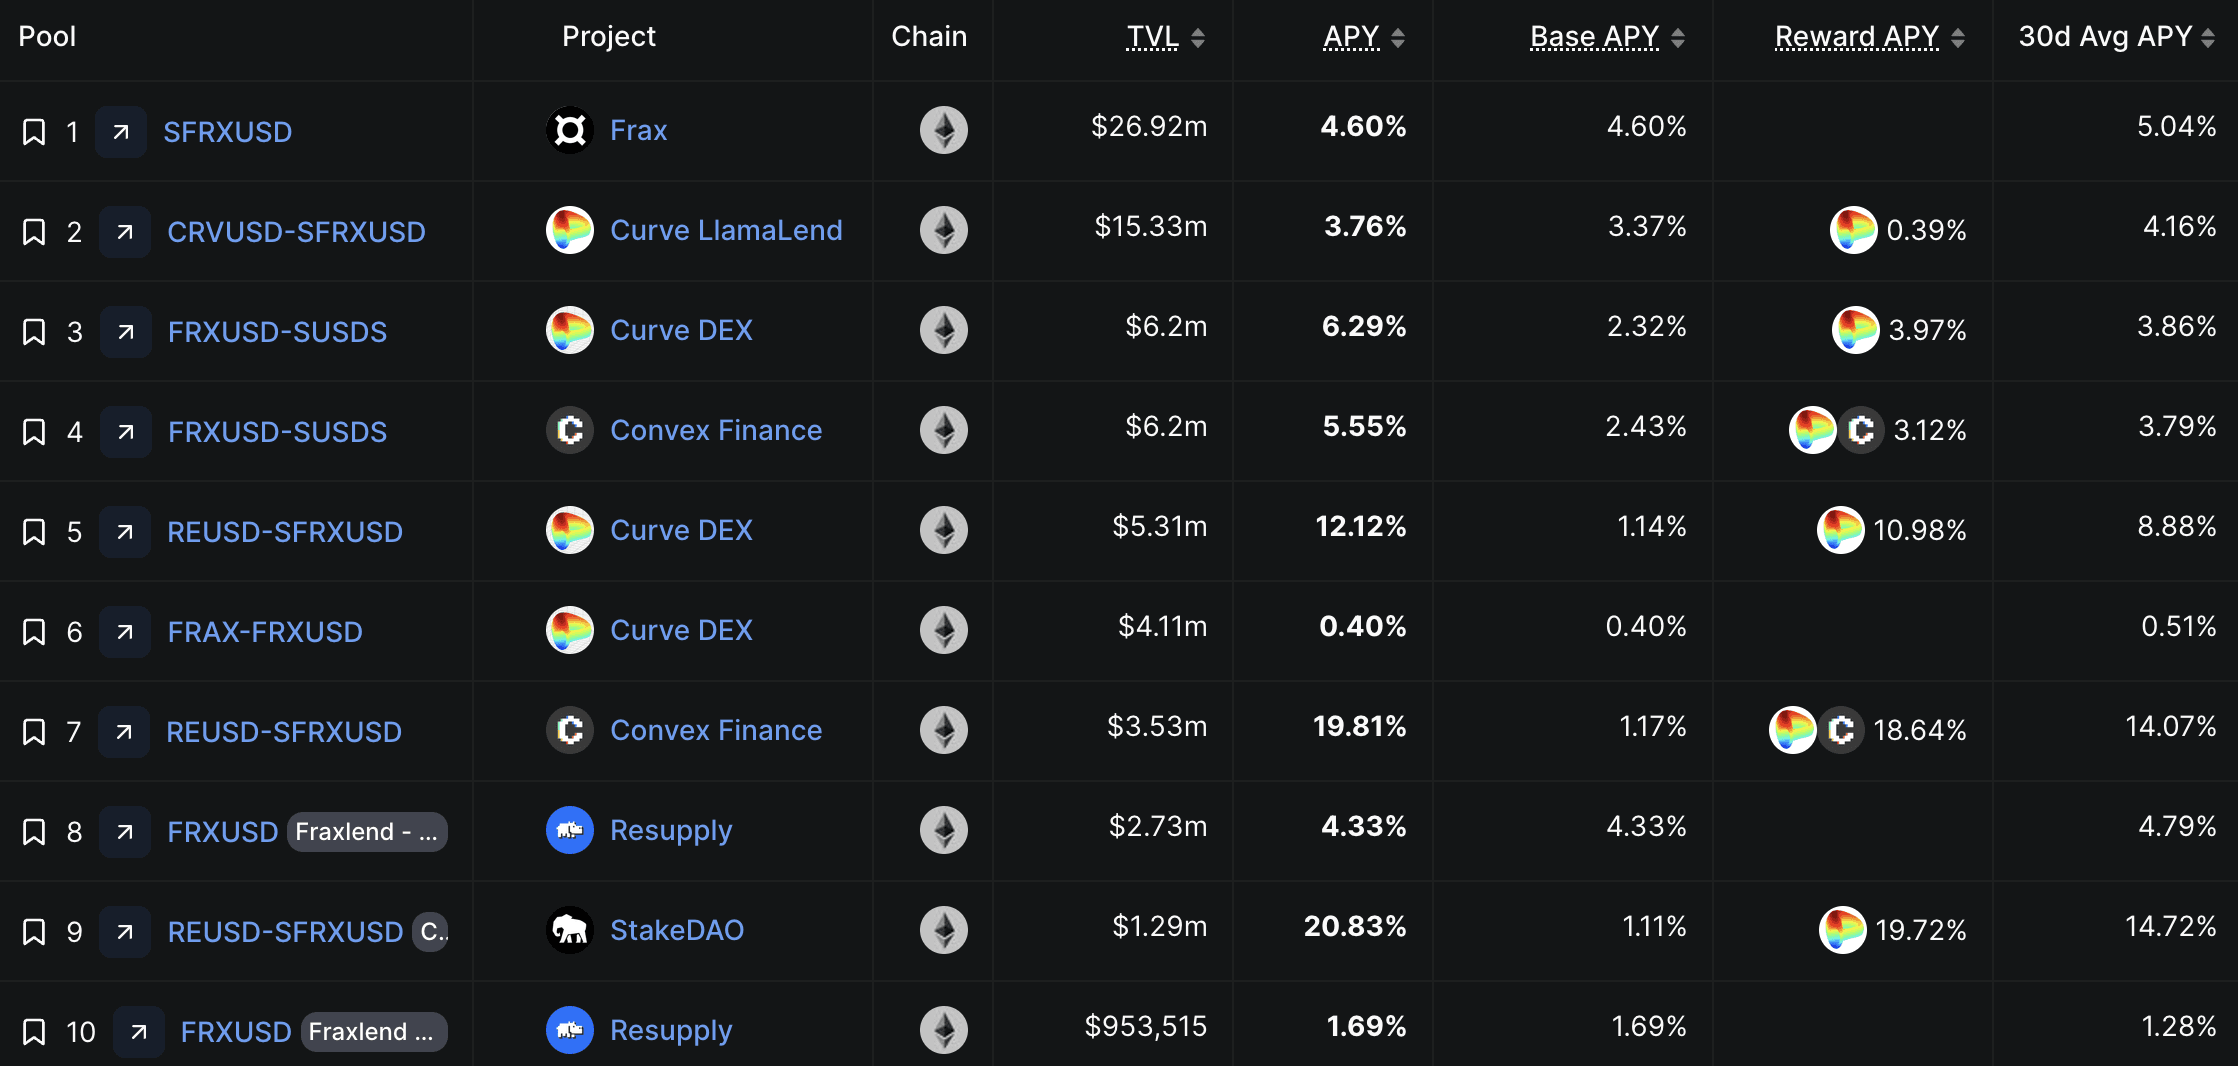The height and width of the screenshot is (1066, 2238).
Task: Open external link arrow for SFRXUSD
Action: [x=121, y=132]
